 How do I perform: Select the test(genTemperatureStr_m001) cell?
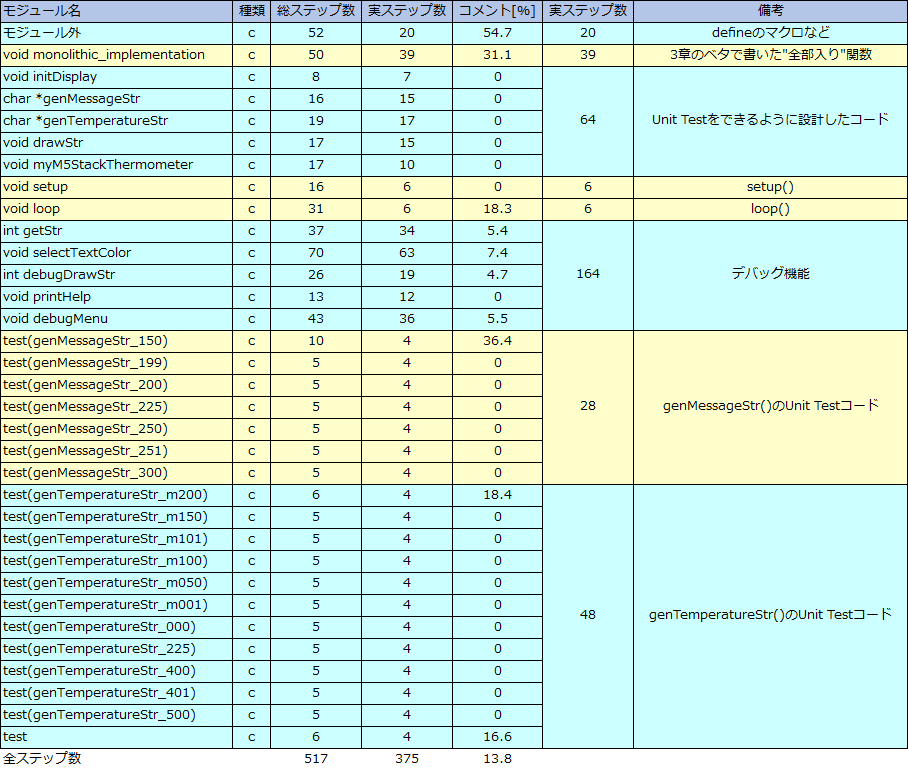tap(116, 605)
